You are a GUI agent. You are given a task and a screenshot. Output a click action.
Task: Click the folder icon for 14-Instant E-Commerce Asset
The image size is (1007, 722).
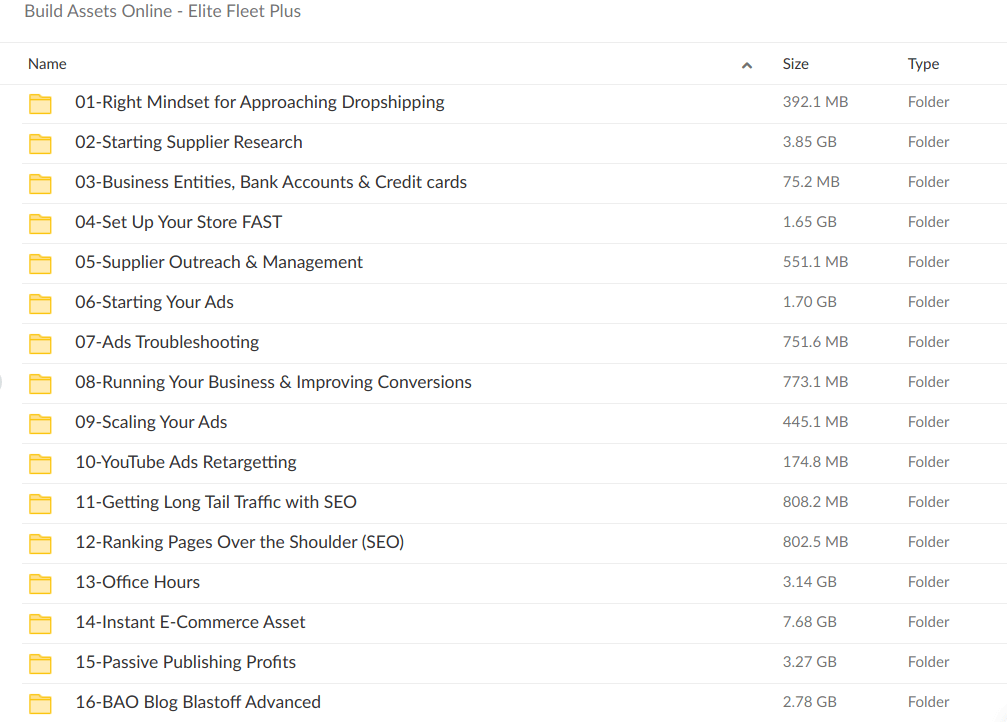[40, 623]
